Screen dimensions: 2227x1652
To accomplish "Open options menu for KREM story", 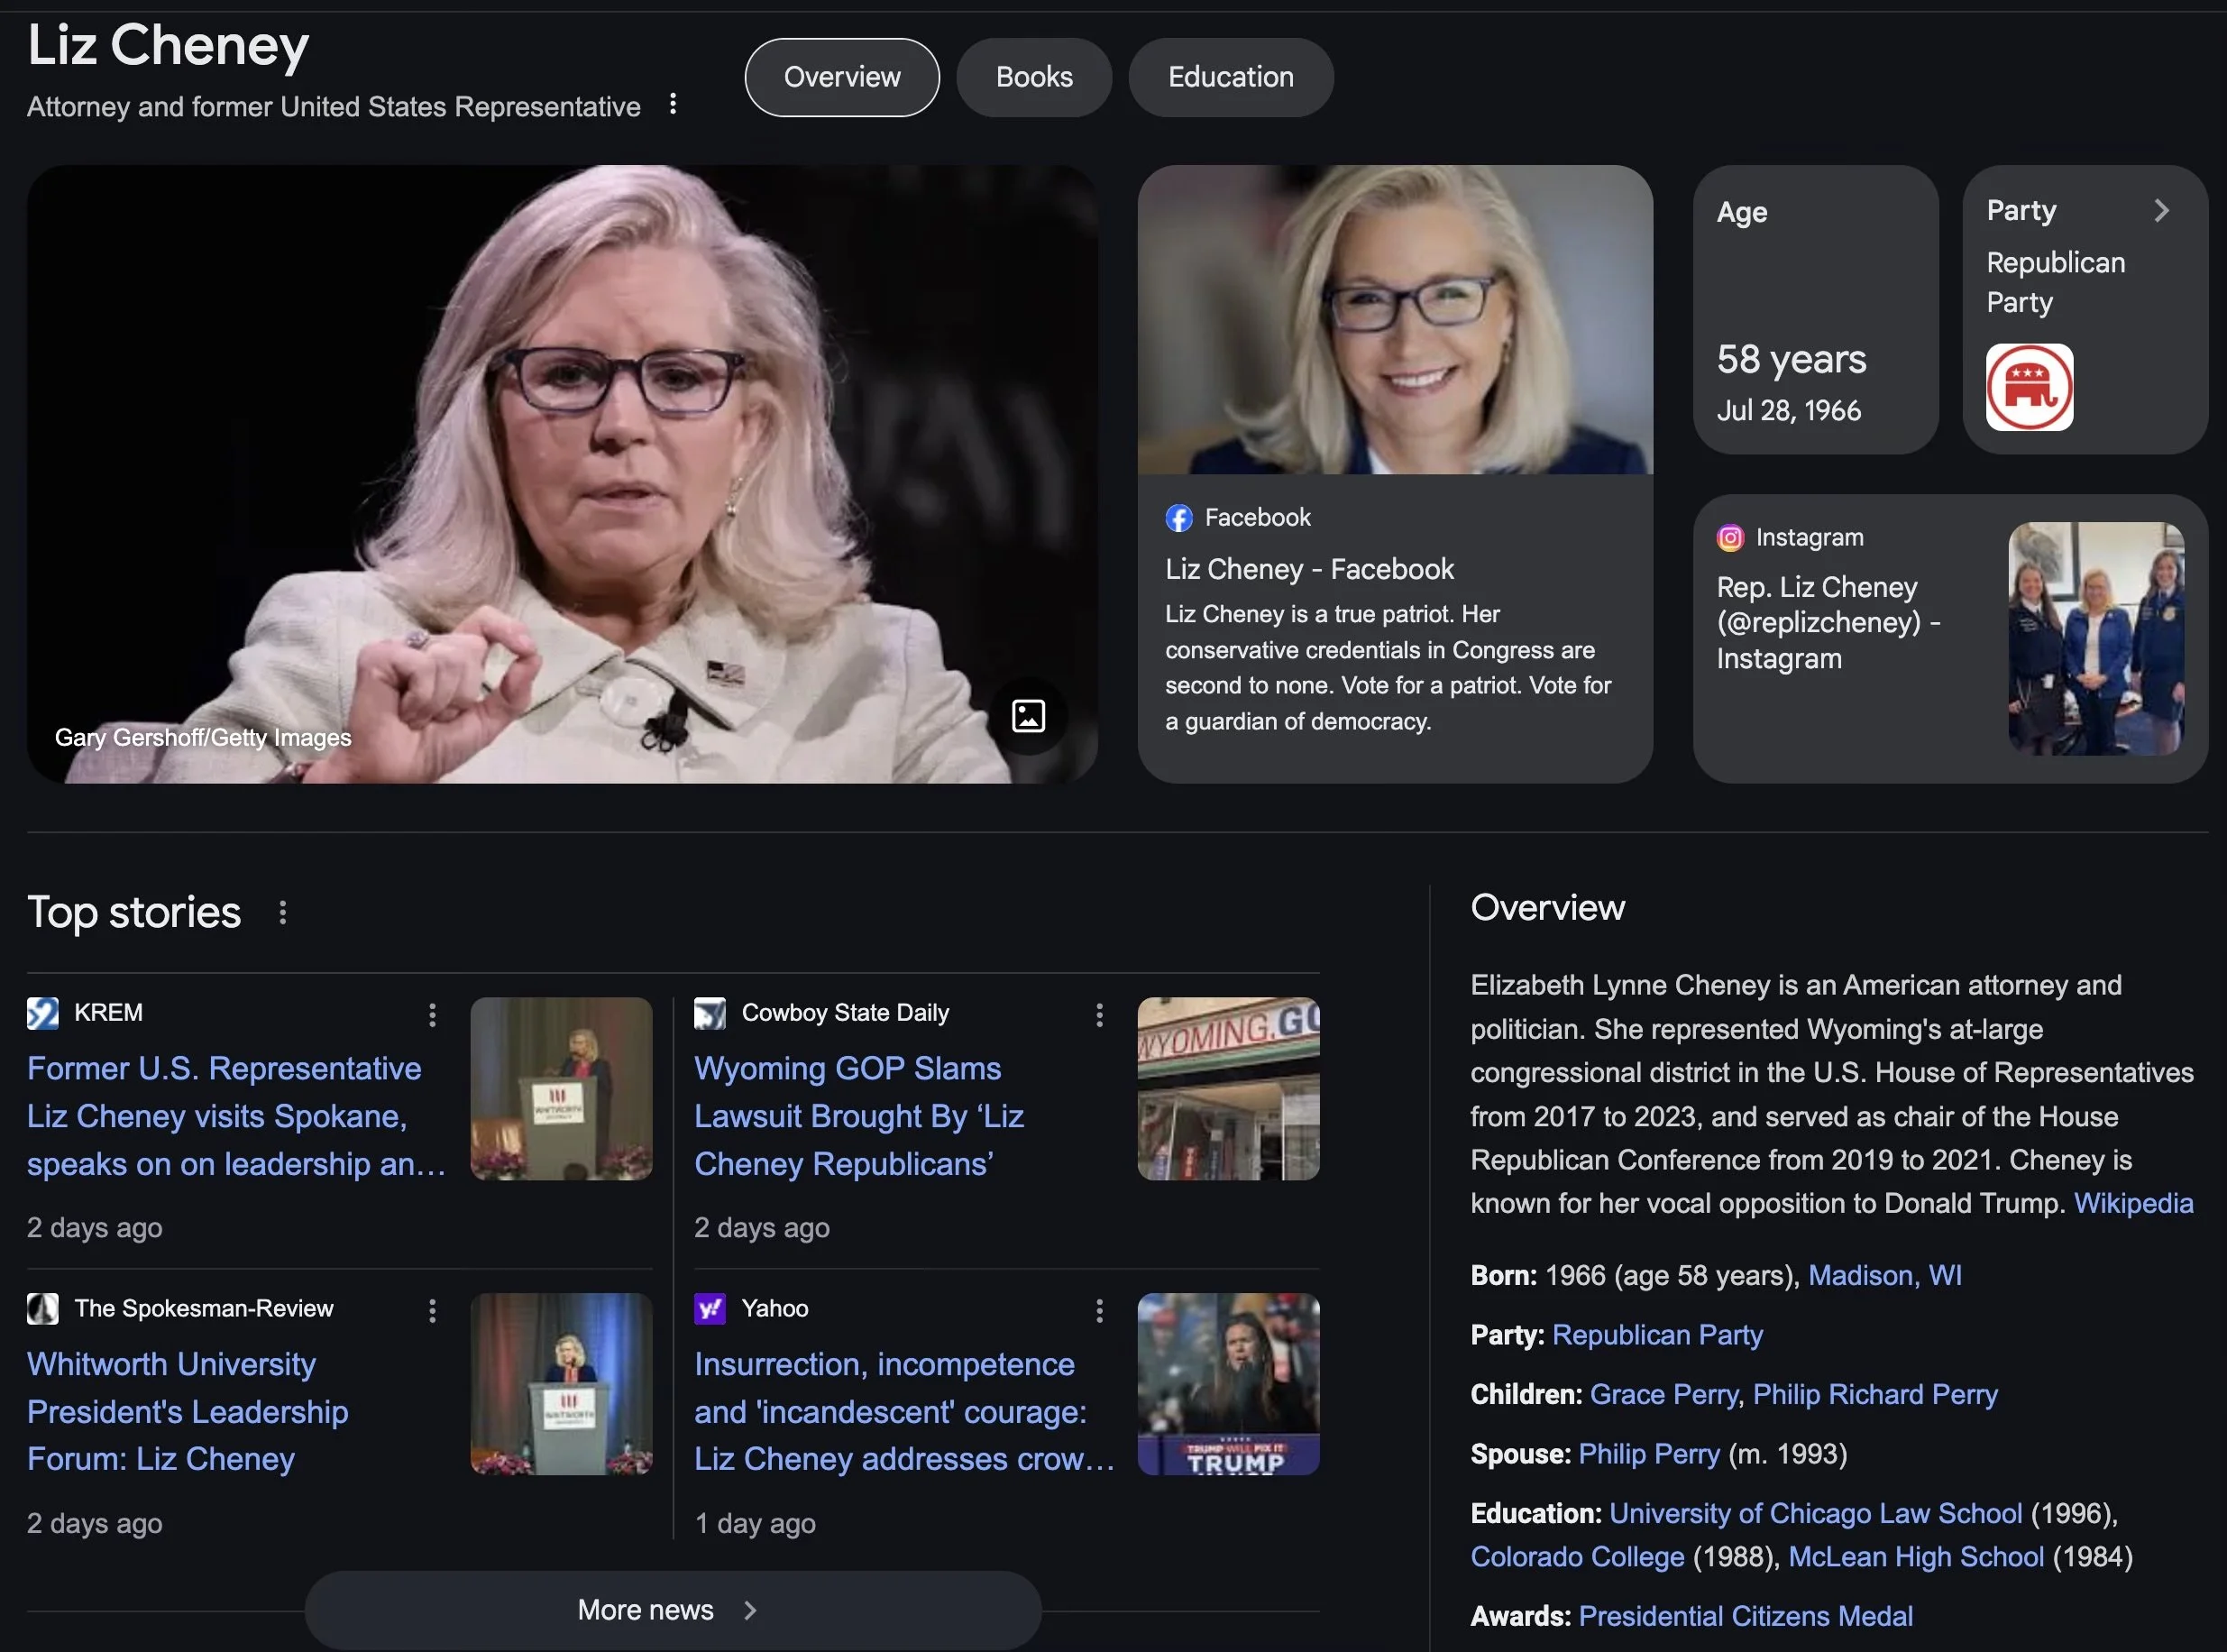I will click(432, 1015).
